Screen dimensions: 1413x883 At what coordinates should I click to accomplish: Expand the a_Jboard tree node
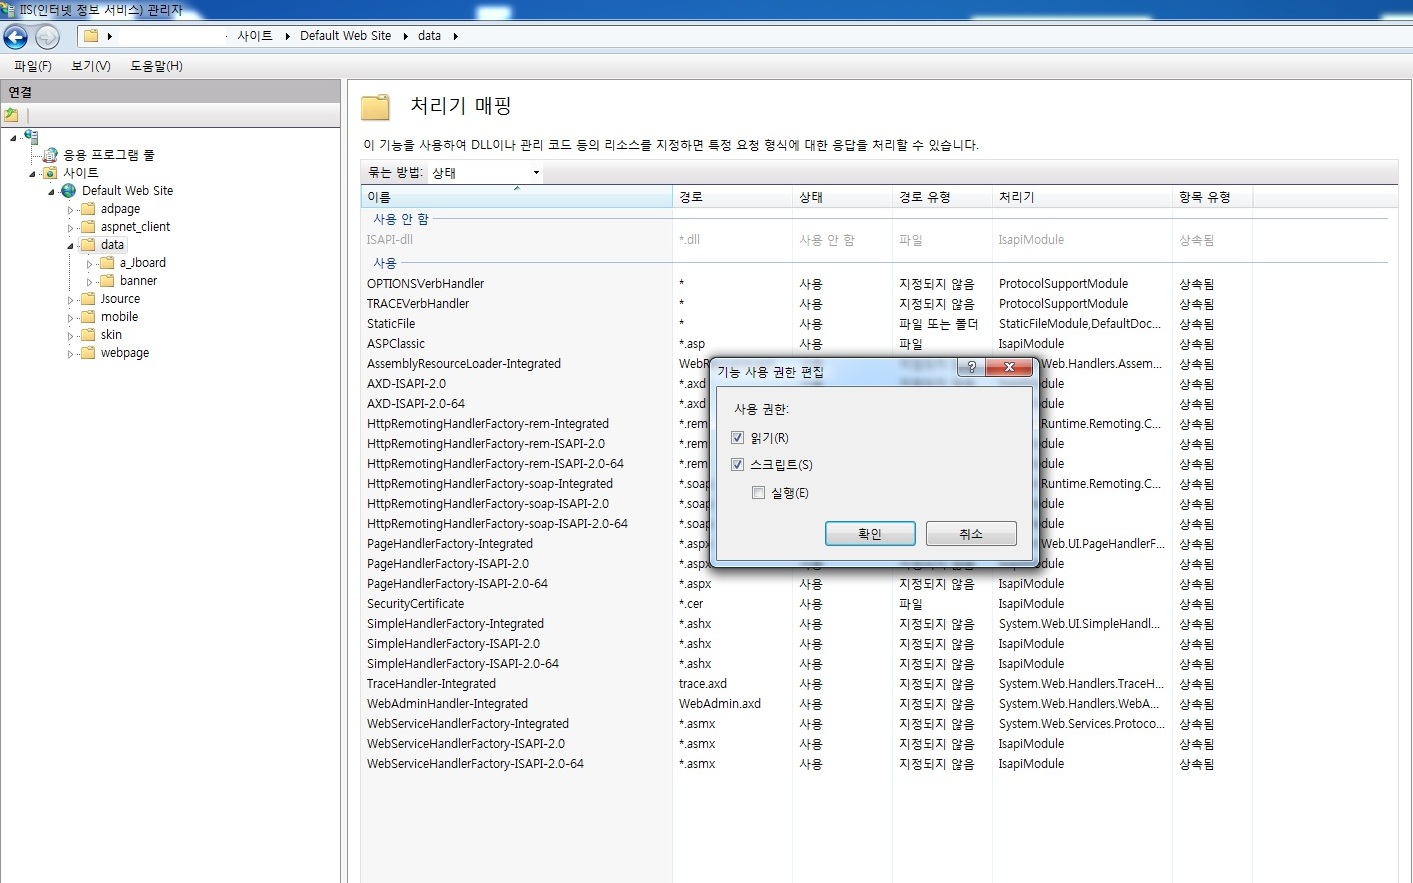[x=89, y=264]
